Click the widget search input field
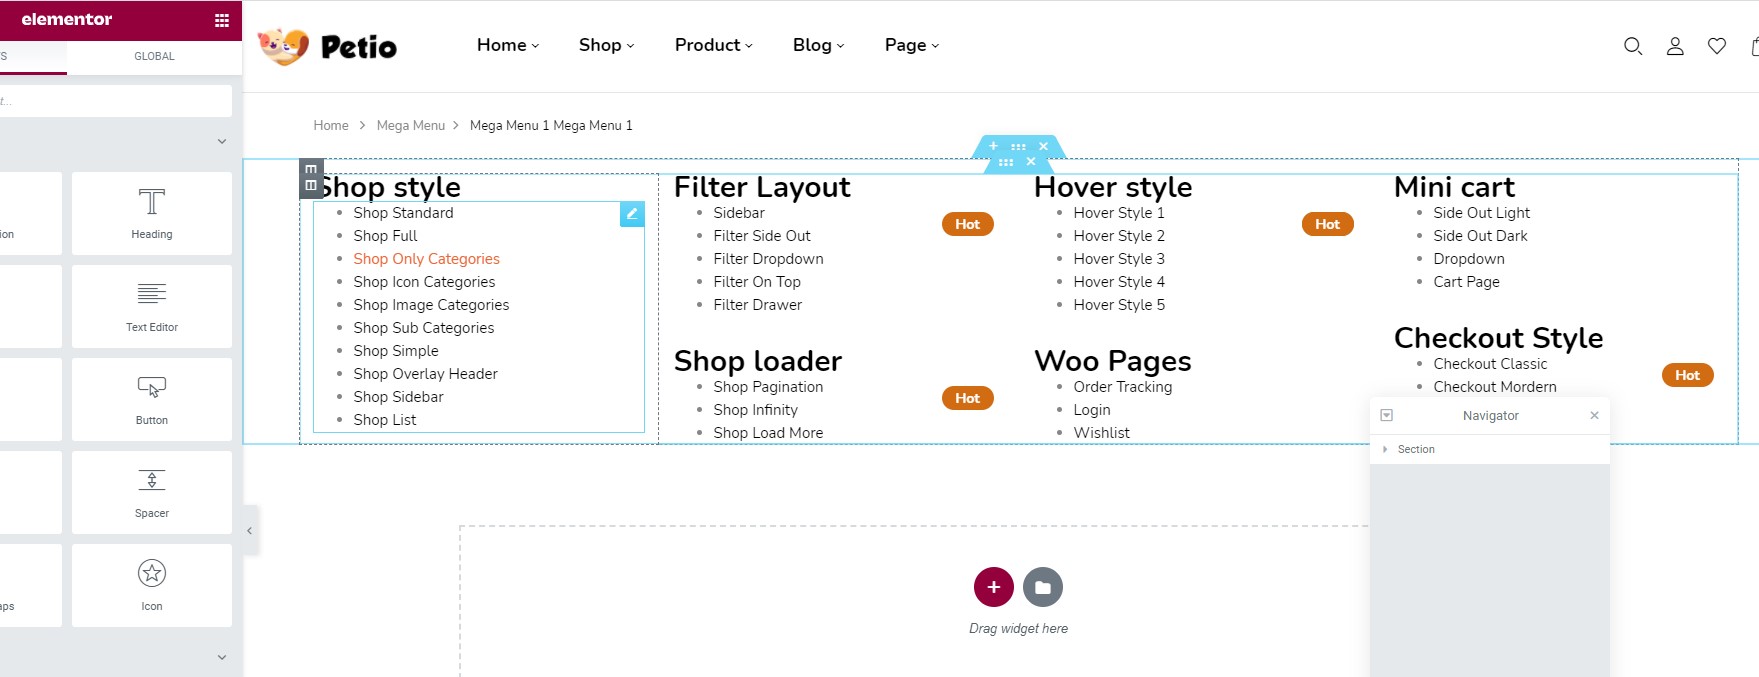1759x677 pixels. 116,101
